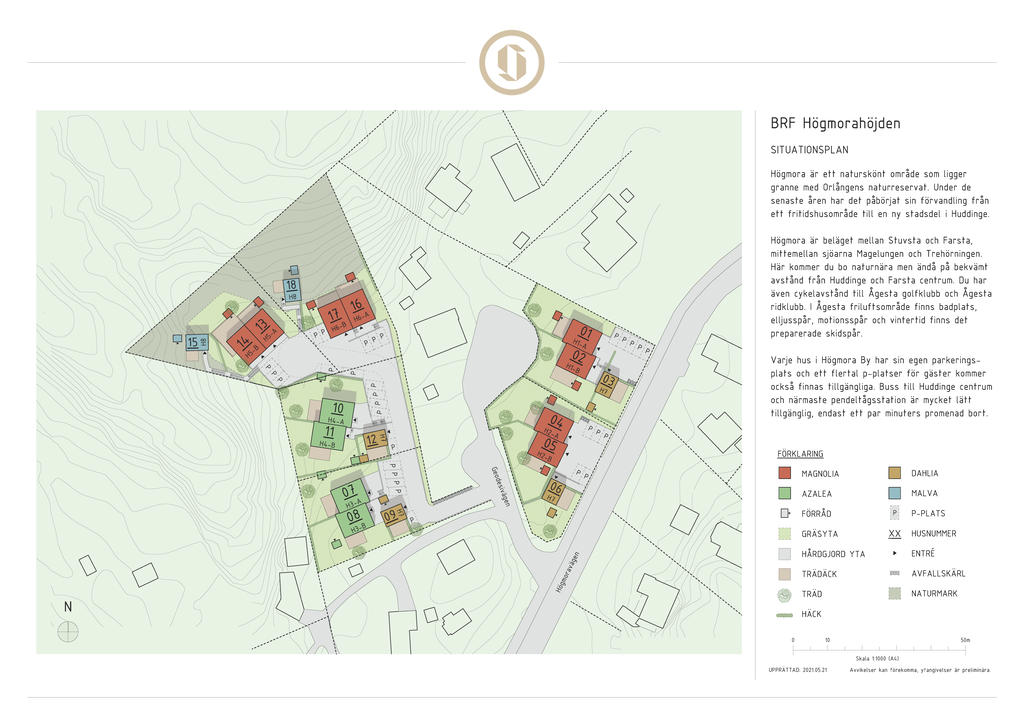Image resolution: width=1024 pixels, height=724 pixels.
Task: Click house number 01 on the plan
Action: click(587, 334)
